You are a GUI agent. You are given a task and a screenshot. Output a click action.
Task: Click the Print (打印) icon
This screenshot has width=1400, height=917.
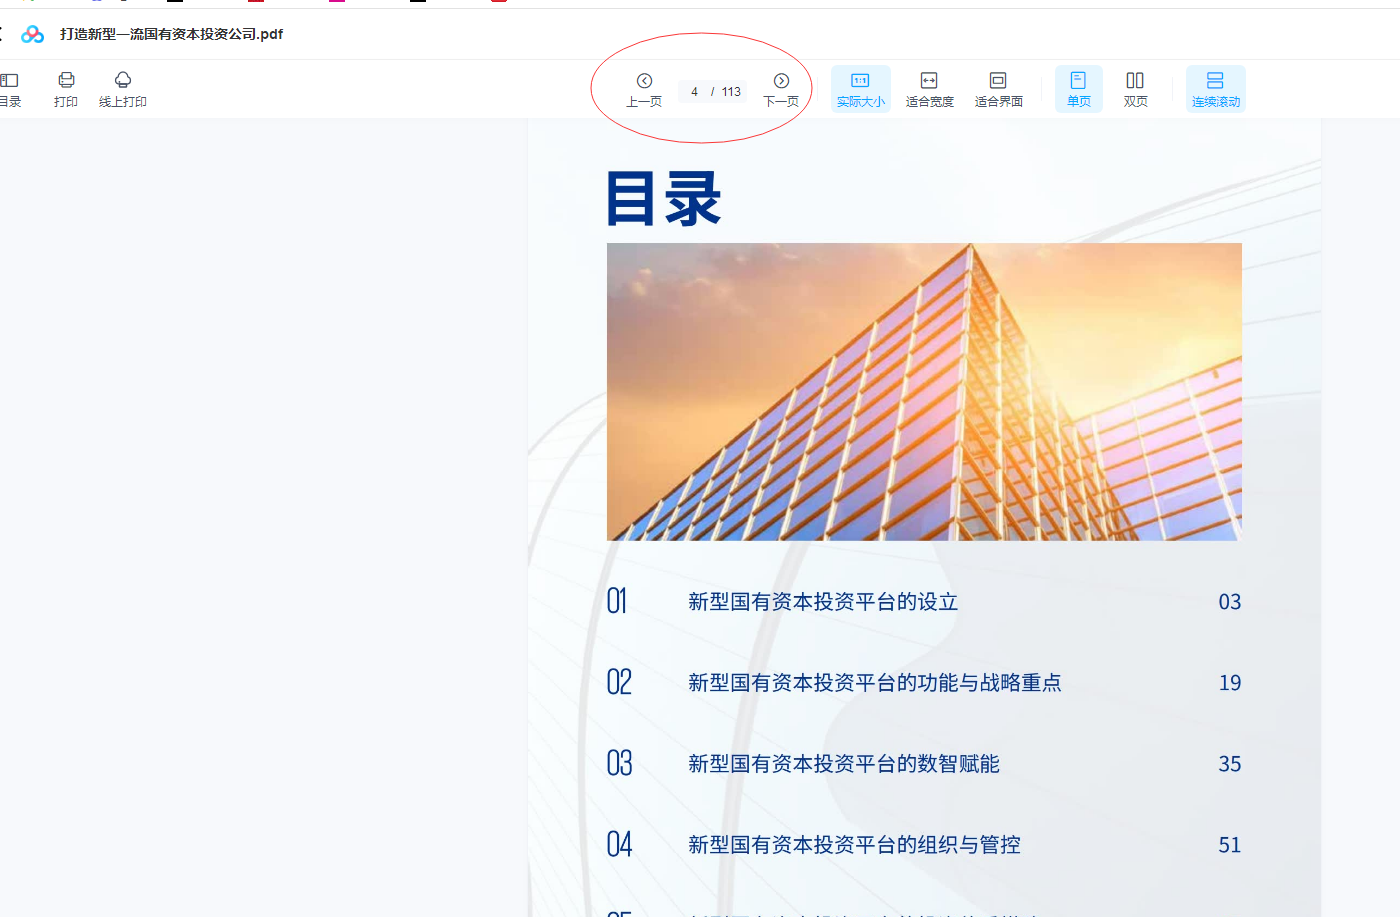coord(66,88)
